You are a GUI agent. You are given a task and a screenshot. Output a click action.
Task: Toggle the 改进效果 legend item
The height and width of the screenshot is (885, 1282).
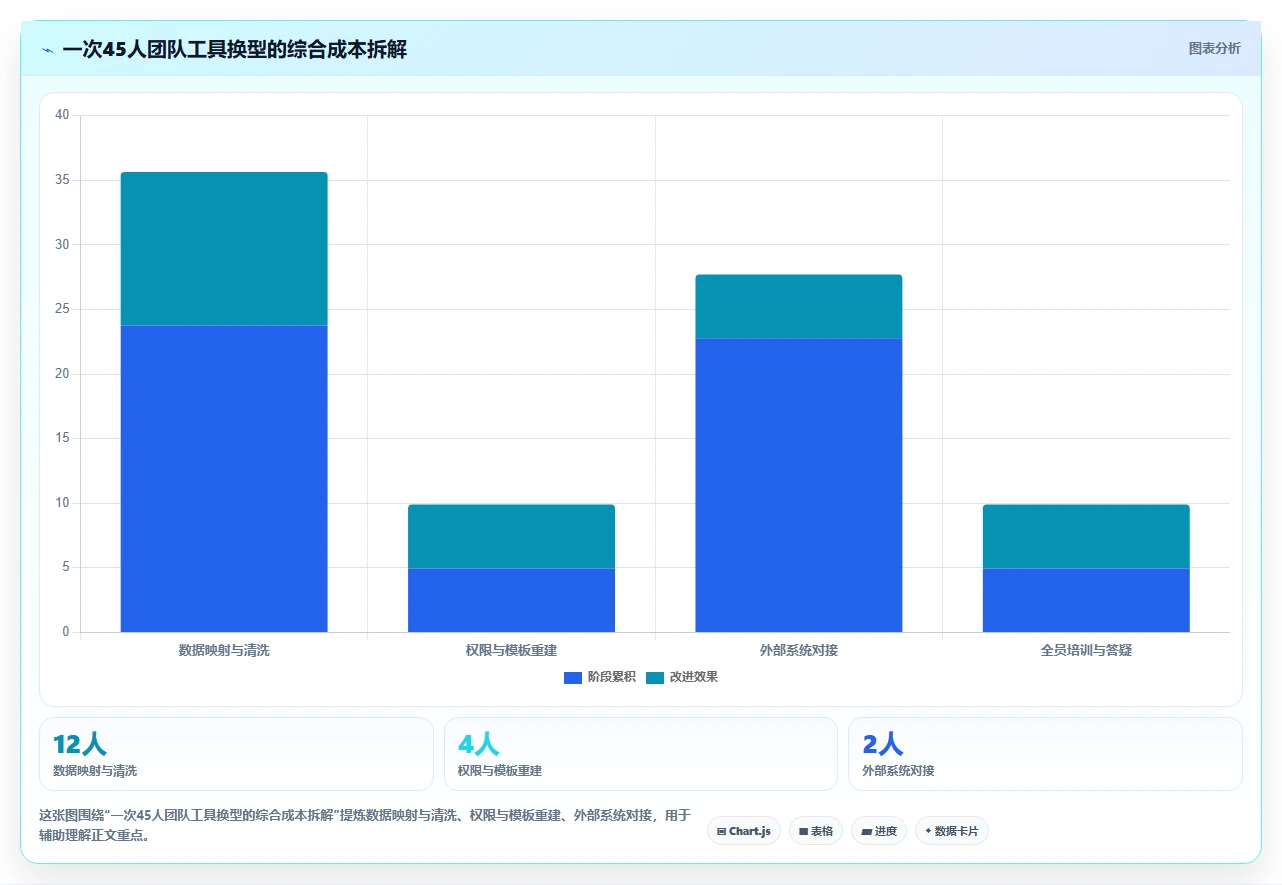pyautogui.click(x=682, y=677)
